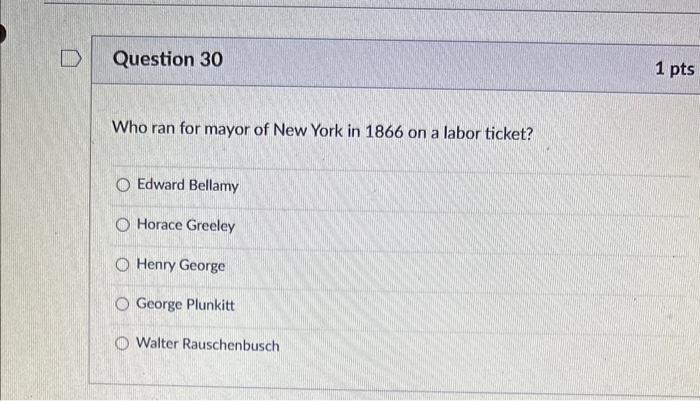This screenshot has width=700, height=401.
Task: Select the Edward Bellamy radio button
Action: (123, 185)
